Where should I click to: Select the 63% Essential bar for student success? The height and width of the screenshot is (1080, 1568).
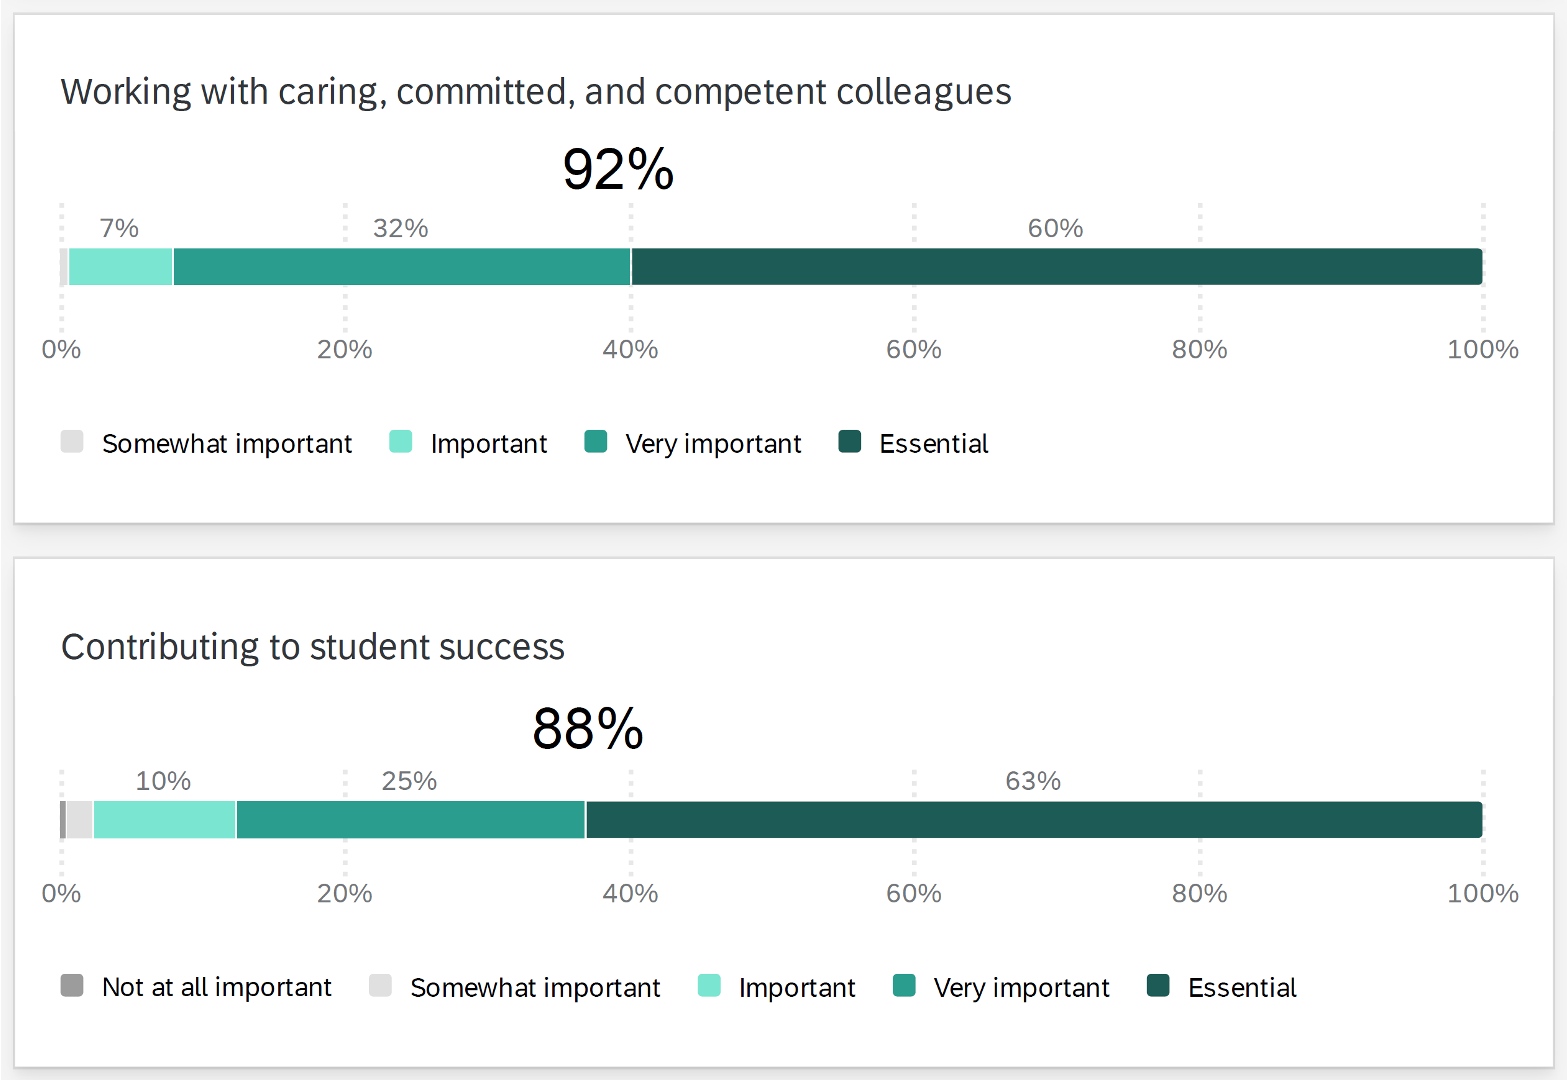[1033, 820]
